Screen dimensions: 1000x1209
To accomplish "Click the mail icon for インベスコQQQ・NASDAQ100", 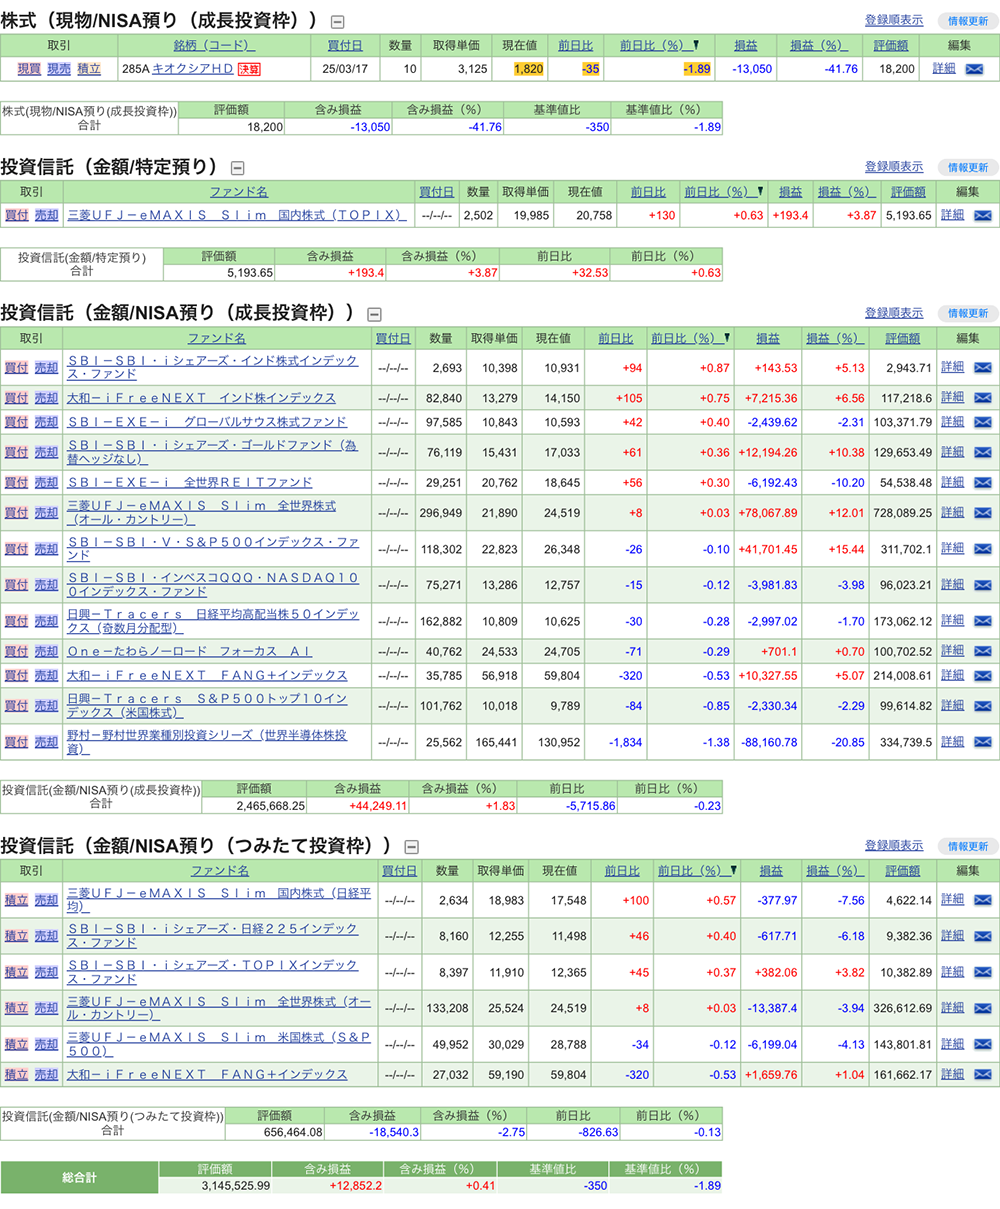I will (x=982, y=585).
